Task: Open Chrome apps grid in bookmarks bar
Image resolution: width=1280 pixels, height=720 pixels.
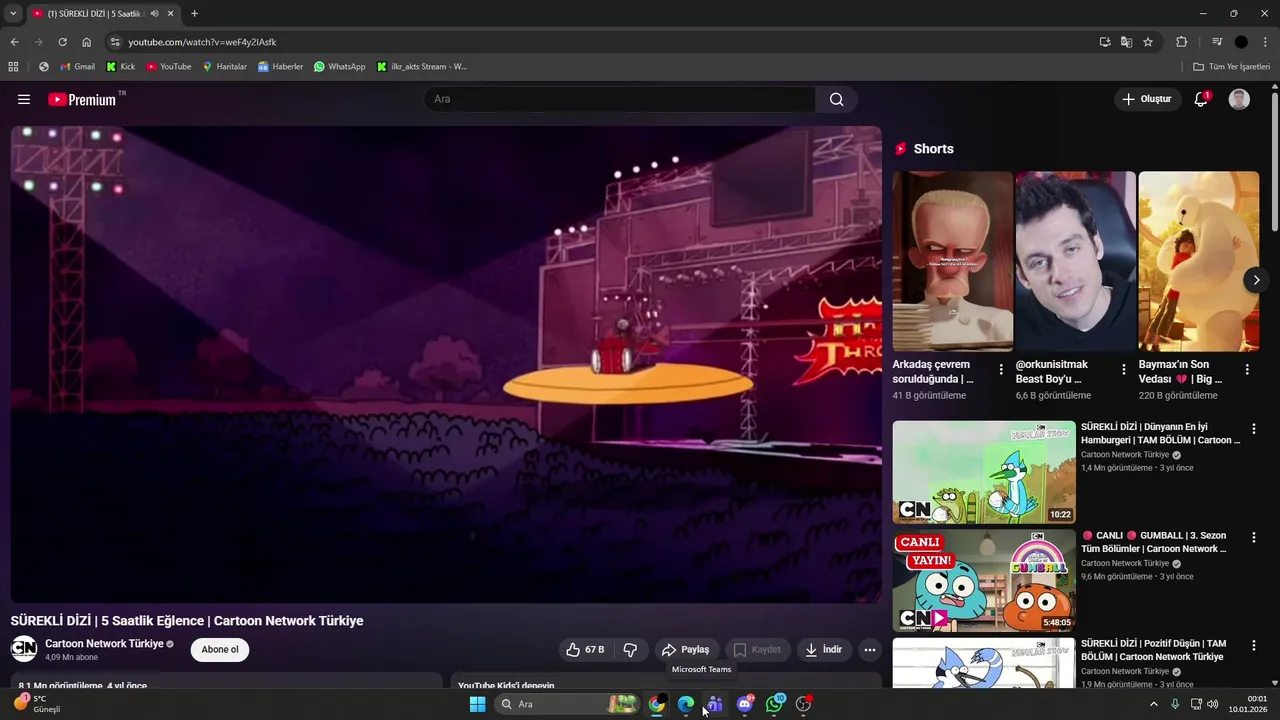Action: point(13,67)
